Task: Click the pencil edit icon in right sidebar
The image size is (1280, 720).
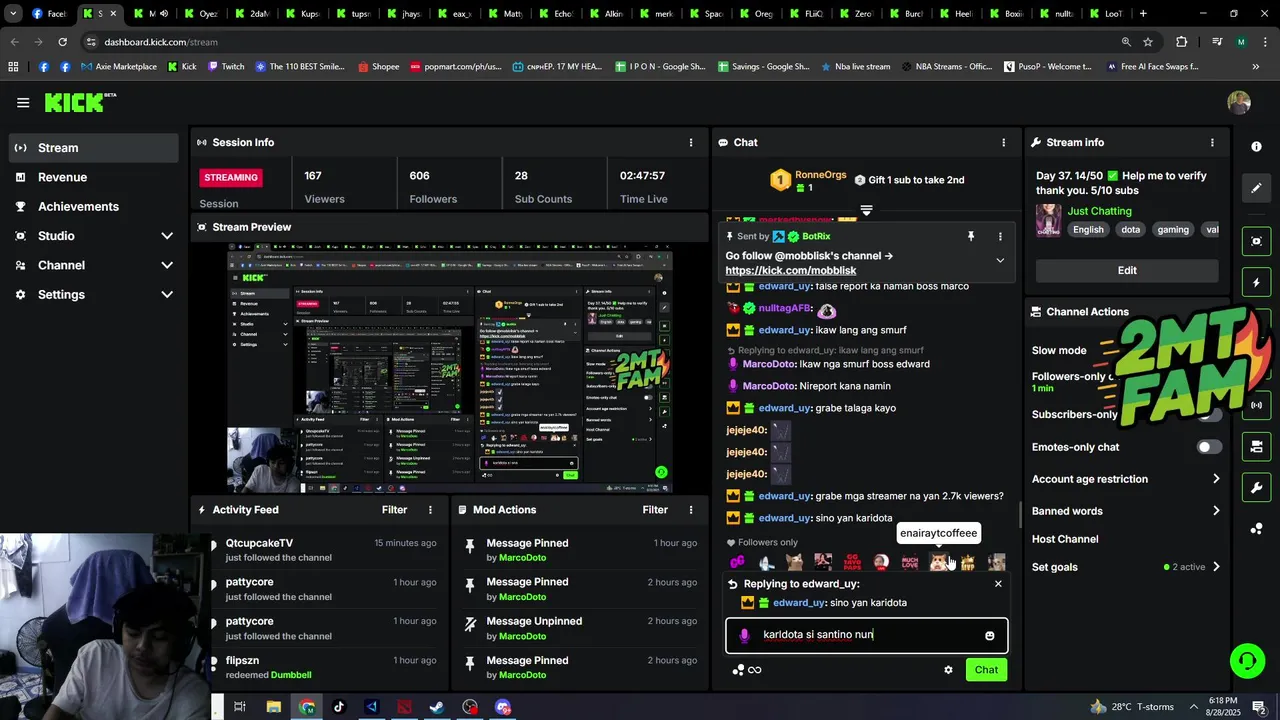Action: coord(1256,188)
